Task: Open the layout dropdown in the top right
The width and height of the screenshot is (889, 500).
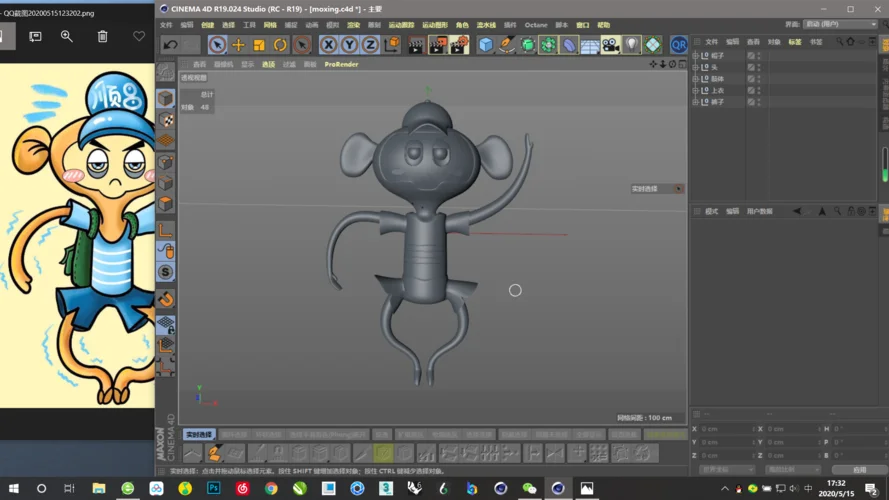Action: (840, 24)
